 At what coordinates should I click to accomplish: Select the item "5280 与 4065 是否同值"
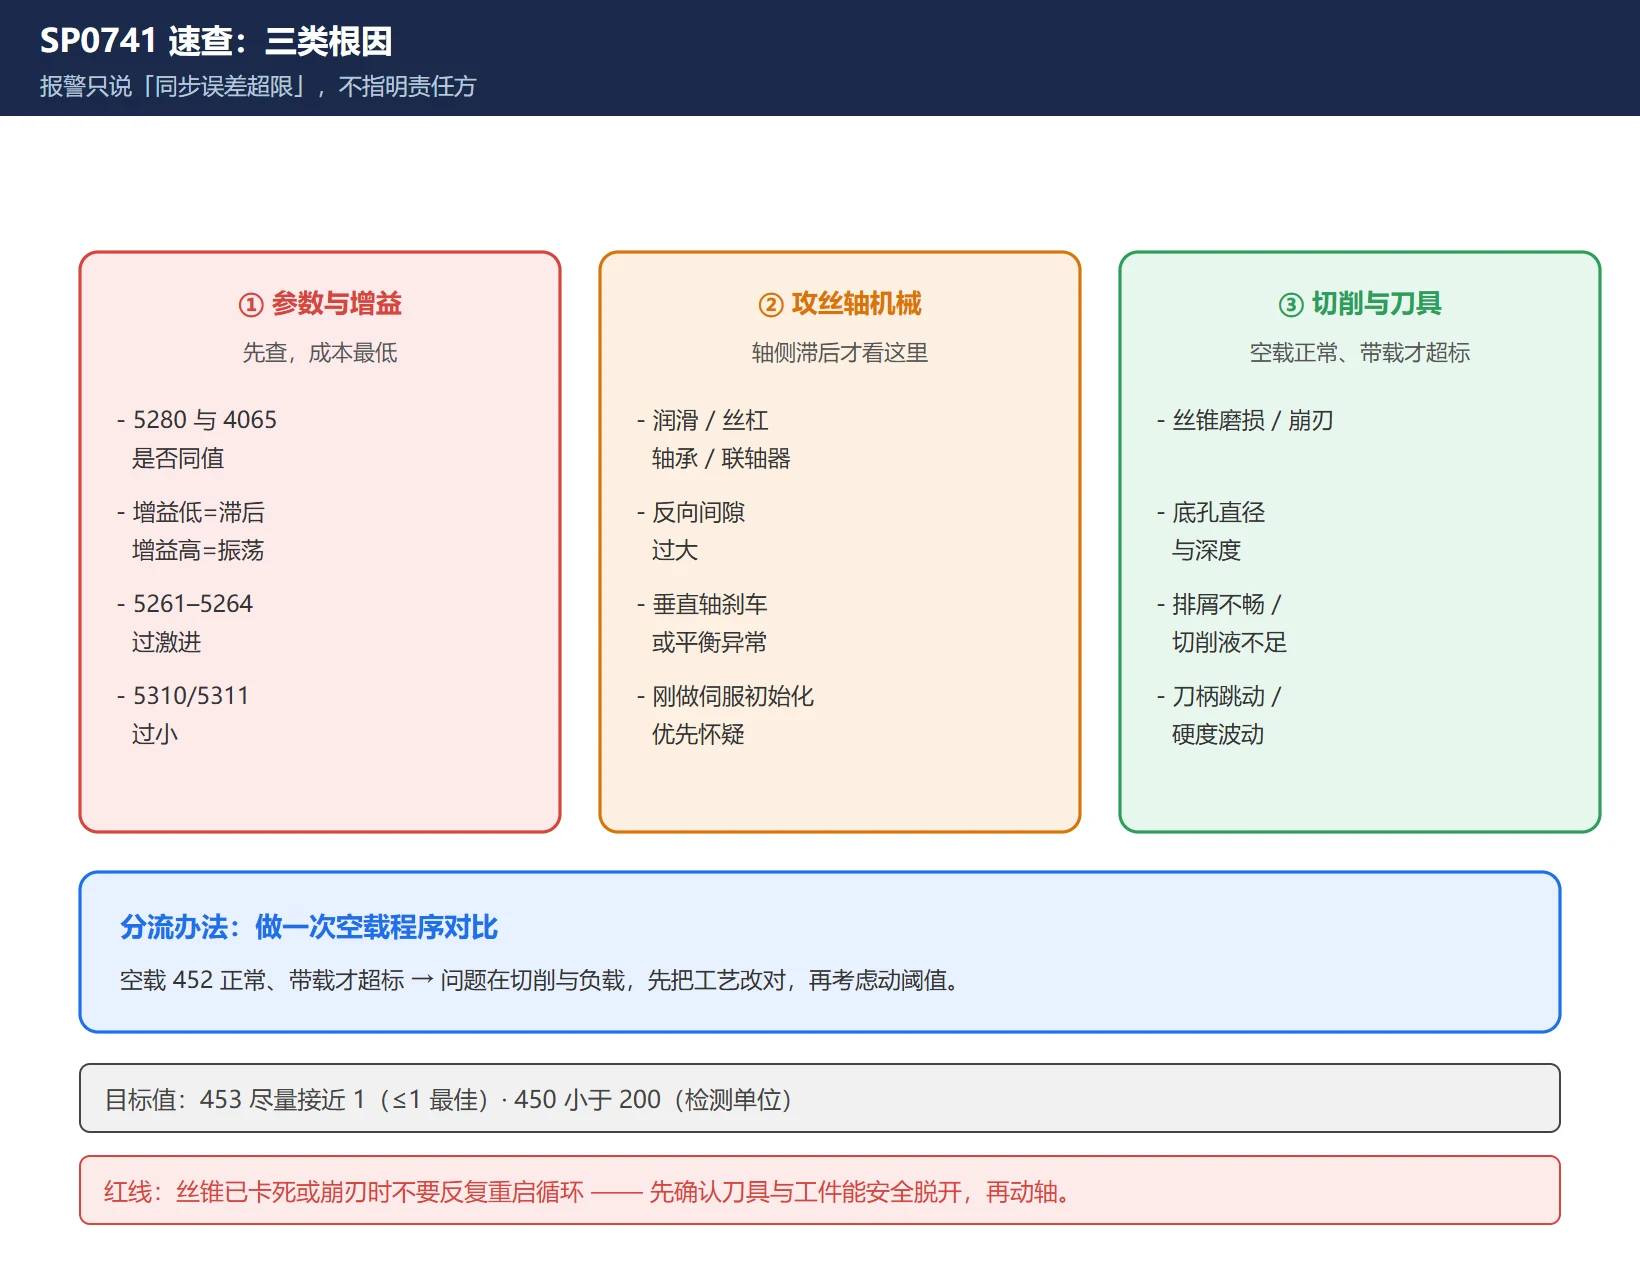(x=197, y=439)
